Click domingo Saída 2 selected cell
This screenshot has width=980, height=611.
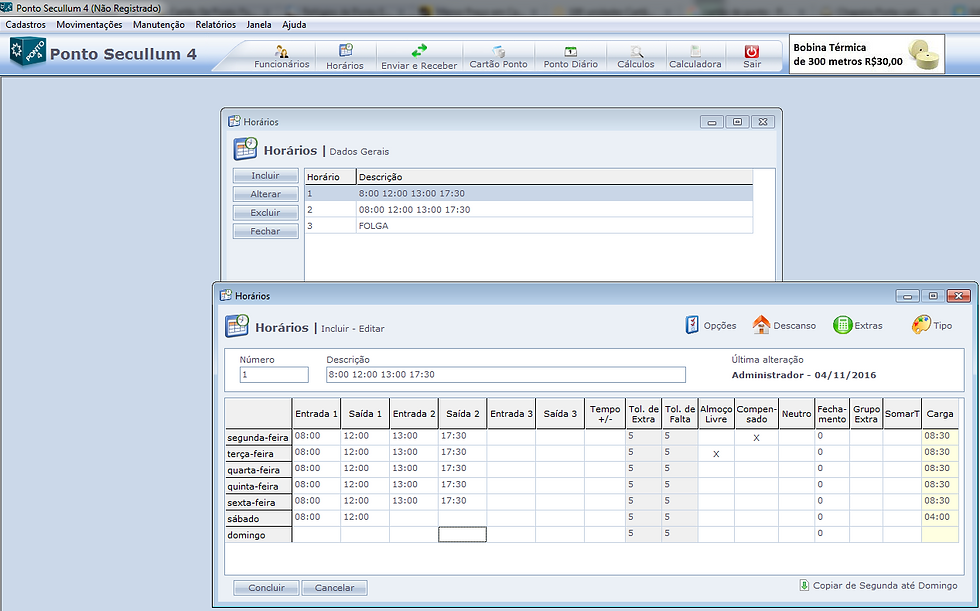[462, 534]
